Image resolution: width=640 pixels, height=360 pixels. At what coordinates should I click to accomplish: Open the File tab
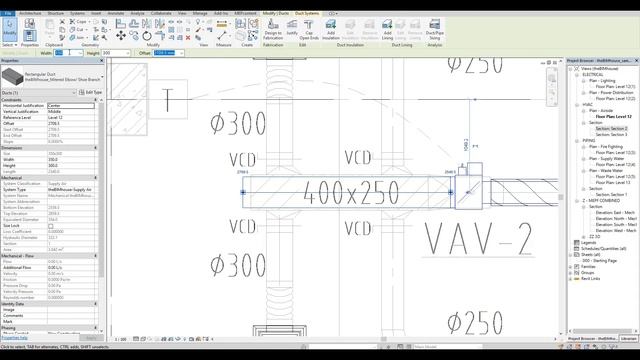8,13
